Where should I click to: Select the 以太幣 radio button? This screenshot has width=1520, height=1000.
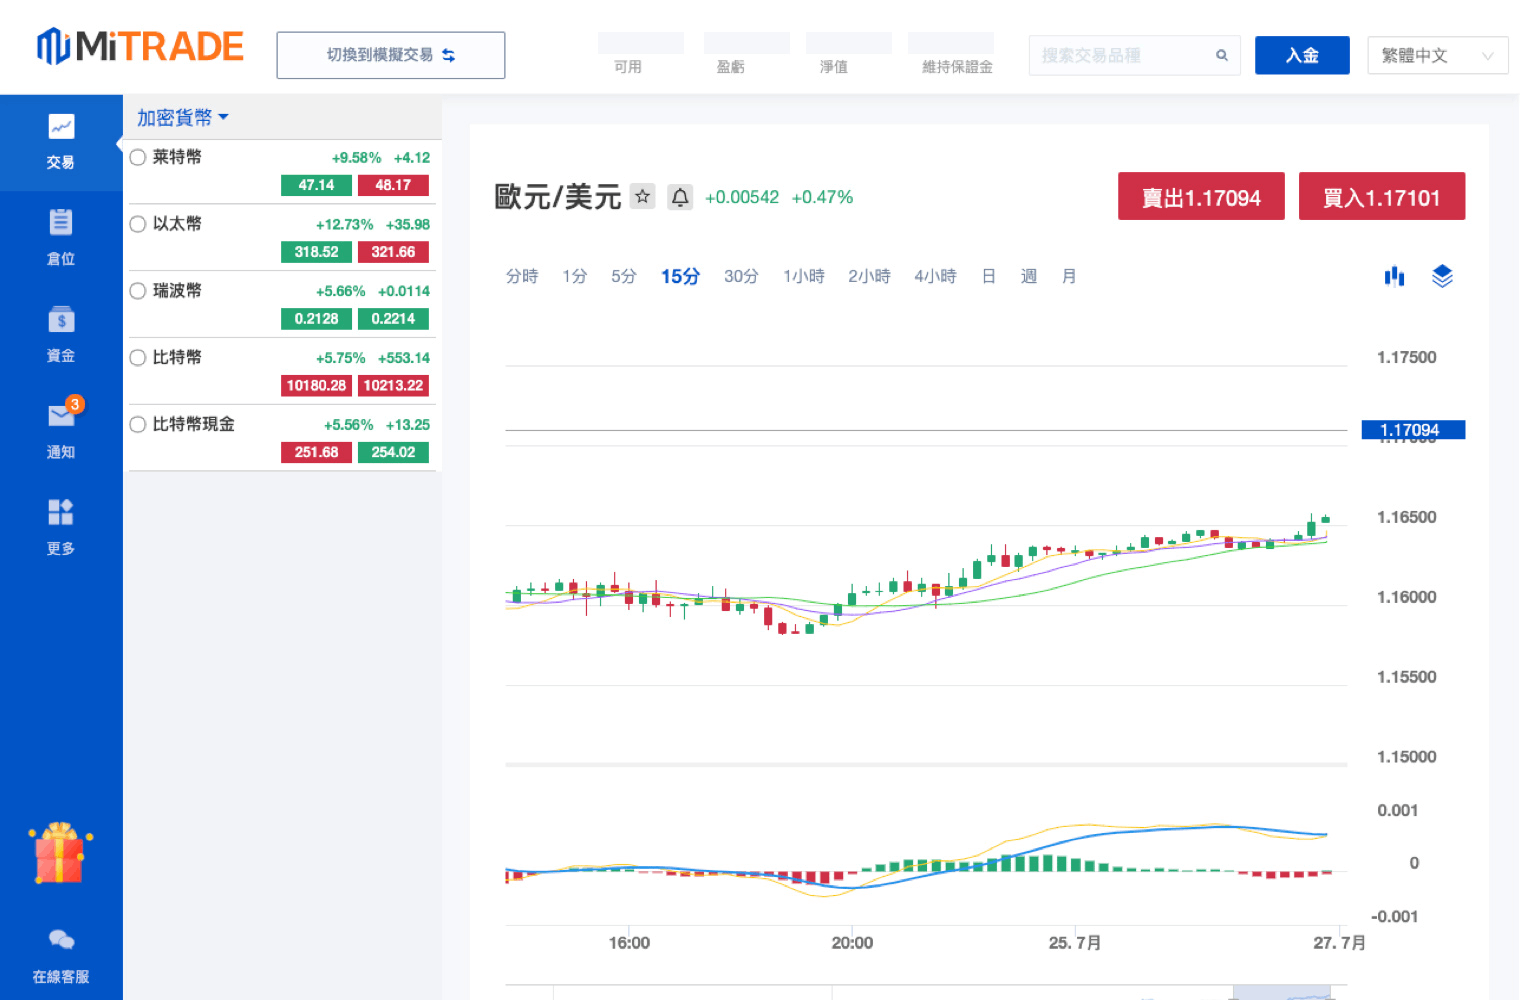tap(138, 224)
